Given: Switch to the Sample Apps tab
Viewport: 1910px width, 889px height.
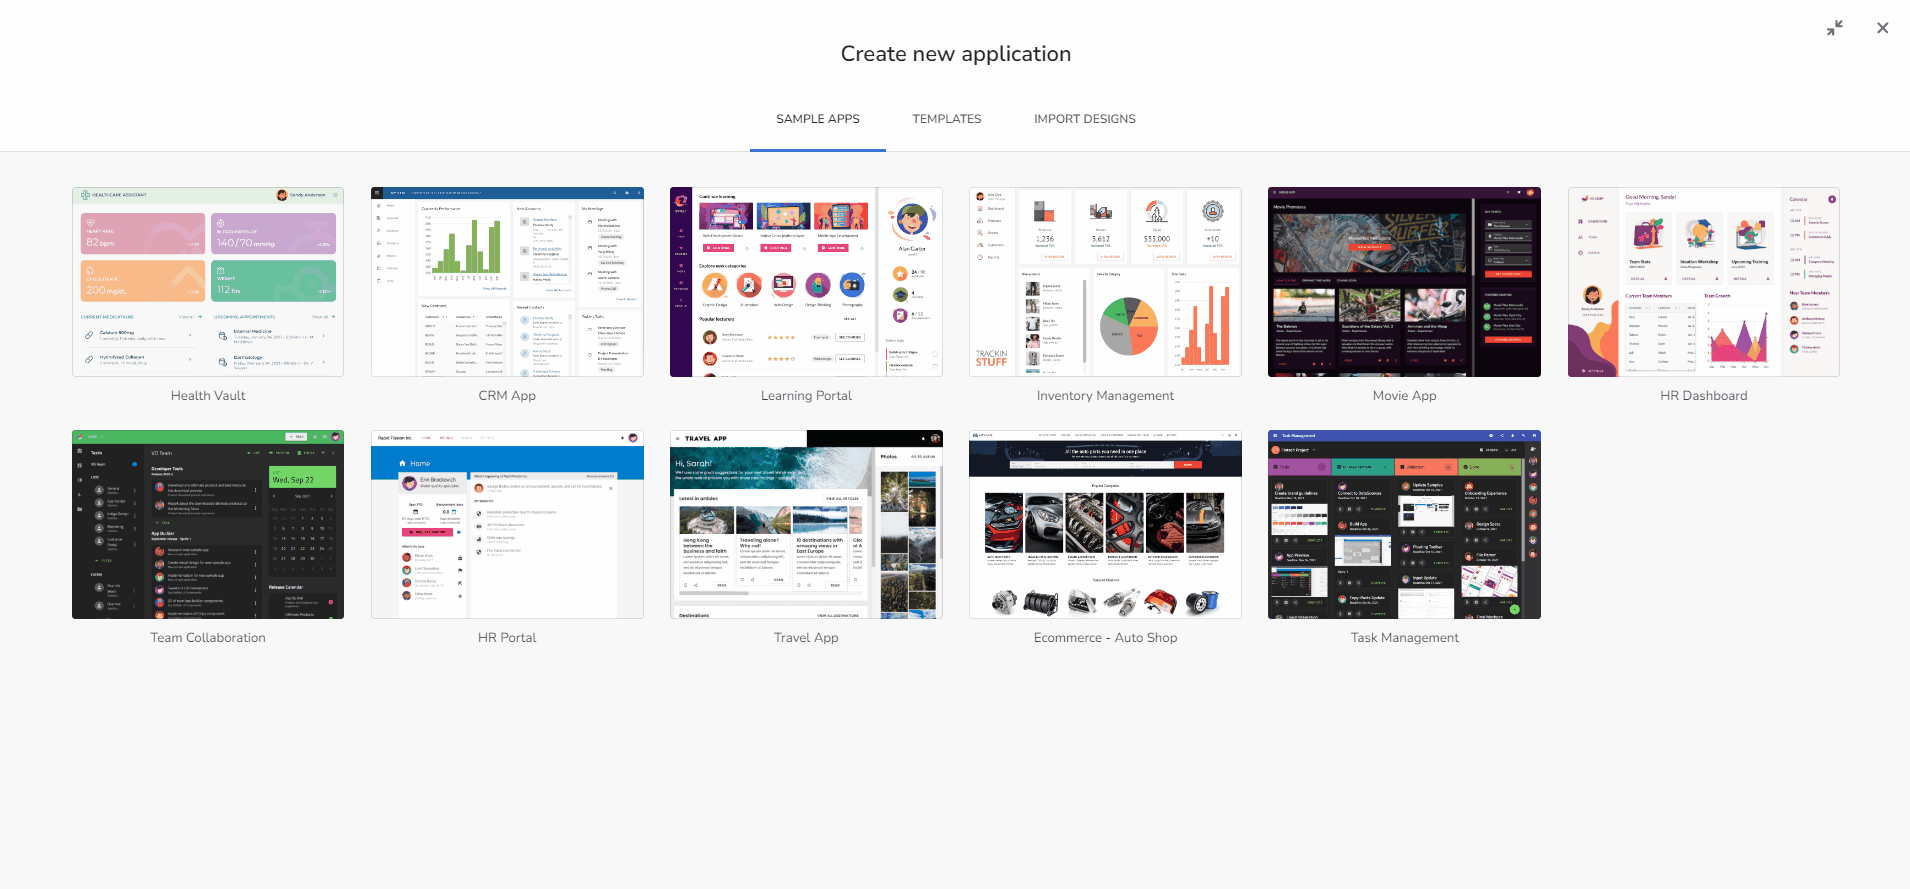Looking at the screenshot, I should pos(817,119).
